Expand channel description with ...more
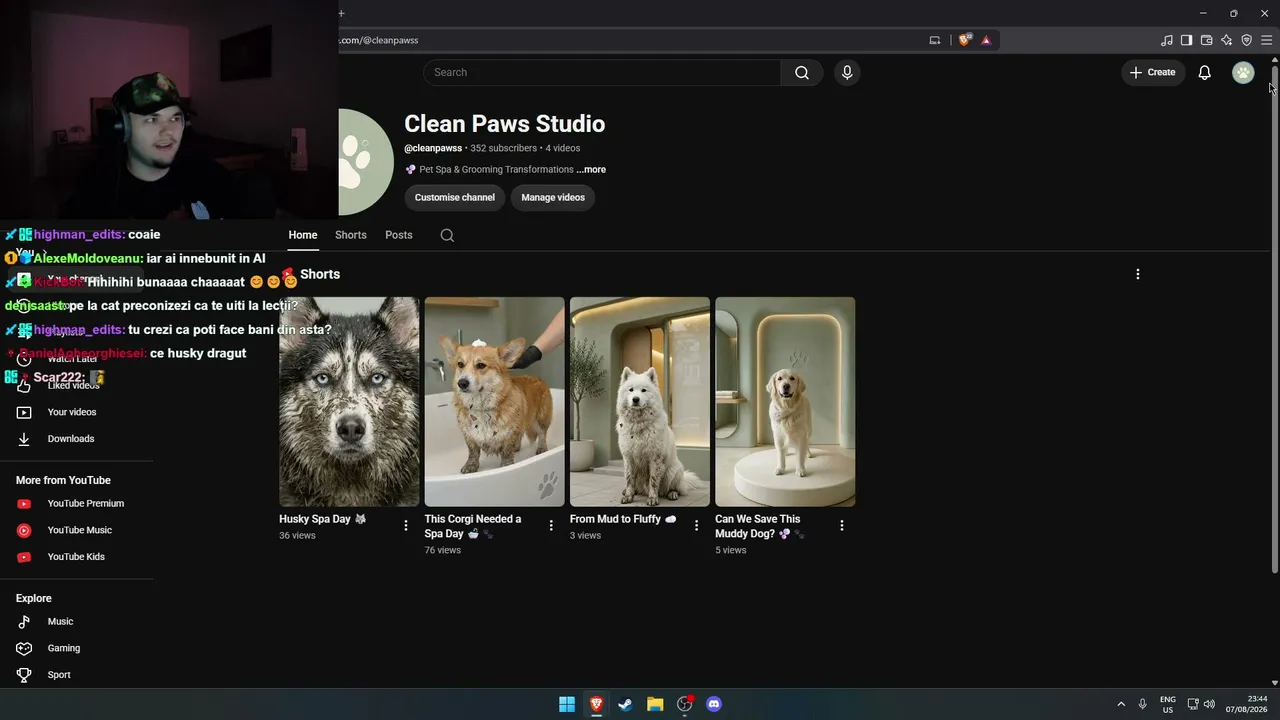 (x=591, y=170)
